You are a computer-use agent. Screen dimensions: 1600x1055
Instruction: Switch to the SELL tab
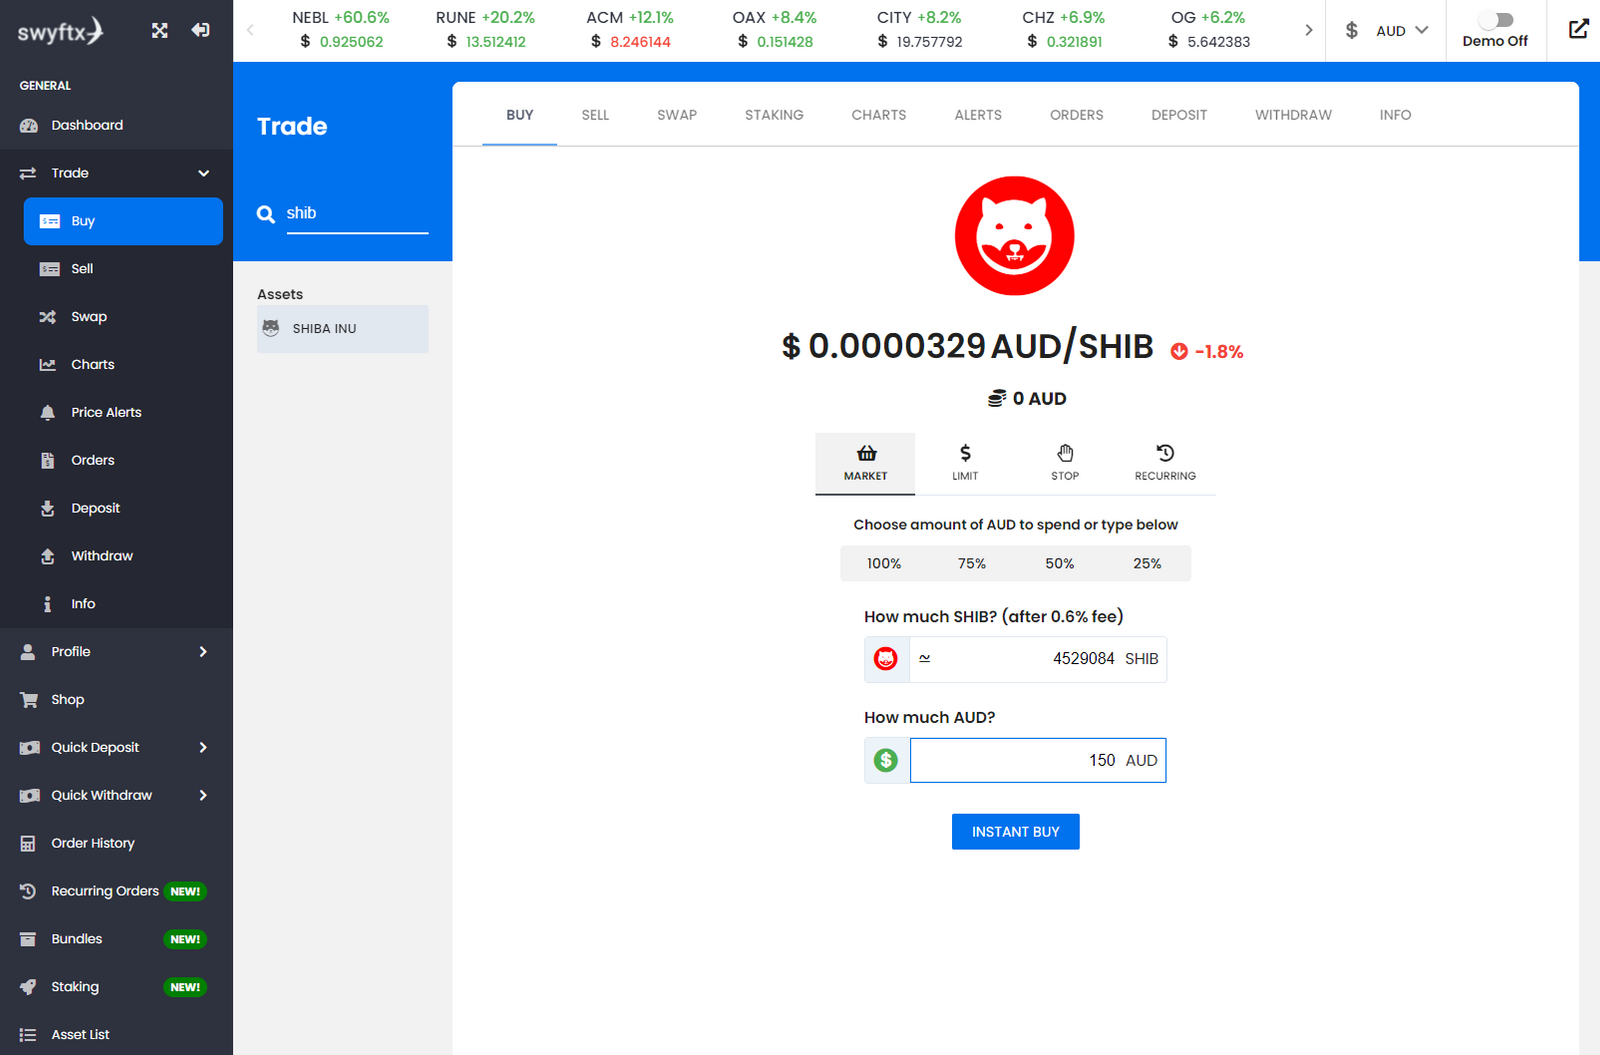coord(595,115)
